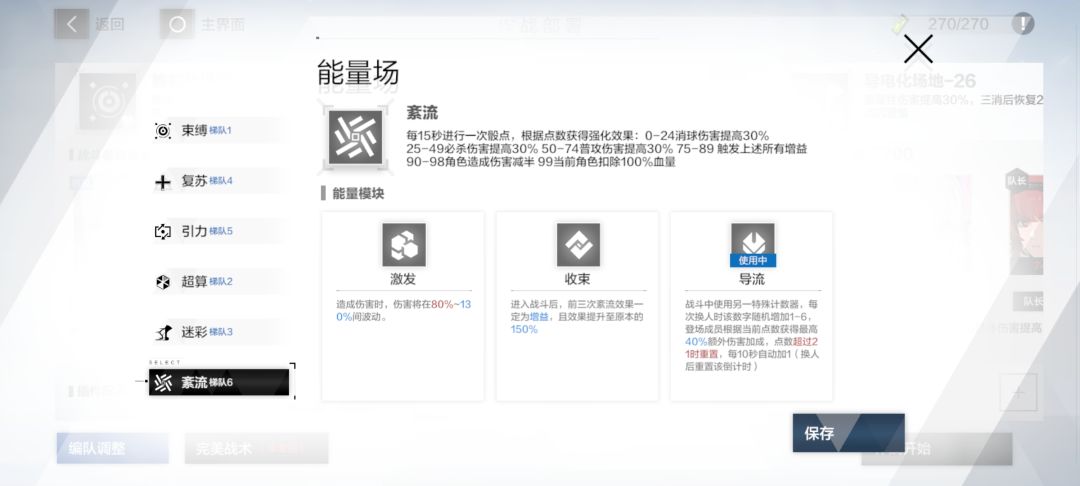Select the 束缚 energy field entry
Image resolution: width=1080 pixels, height=486 pixels.
(x=219, y=130)
